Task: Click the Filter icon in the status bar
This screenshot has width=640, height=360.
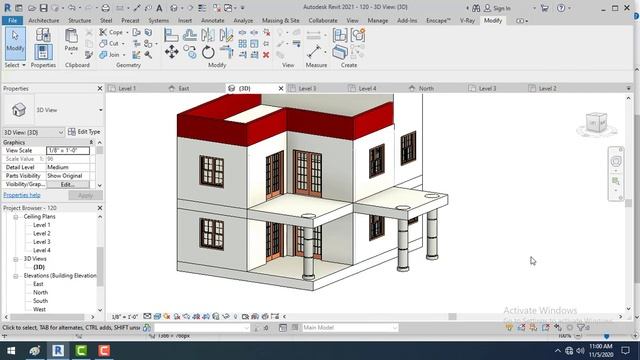Action: click(x=582, y=327)
